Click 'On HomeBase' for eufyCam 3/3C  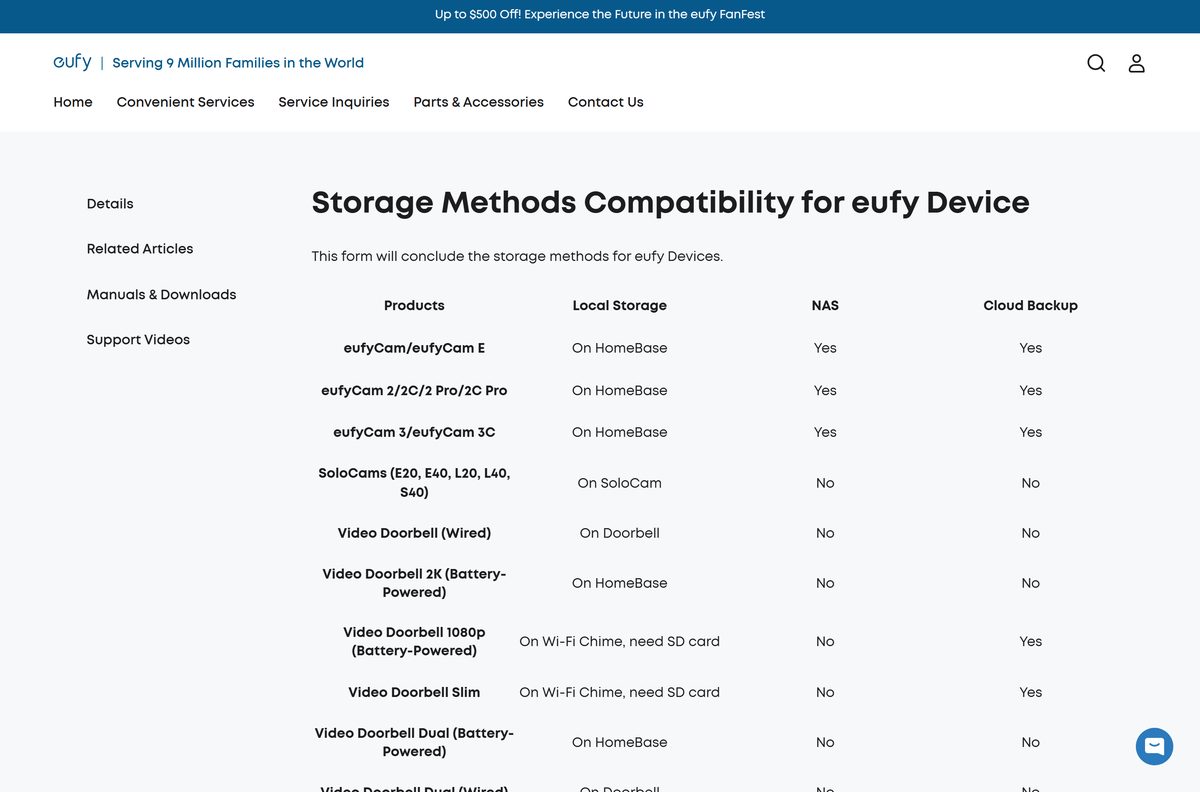[620, 432]
